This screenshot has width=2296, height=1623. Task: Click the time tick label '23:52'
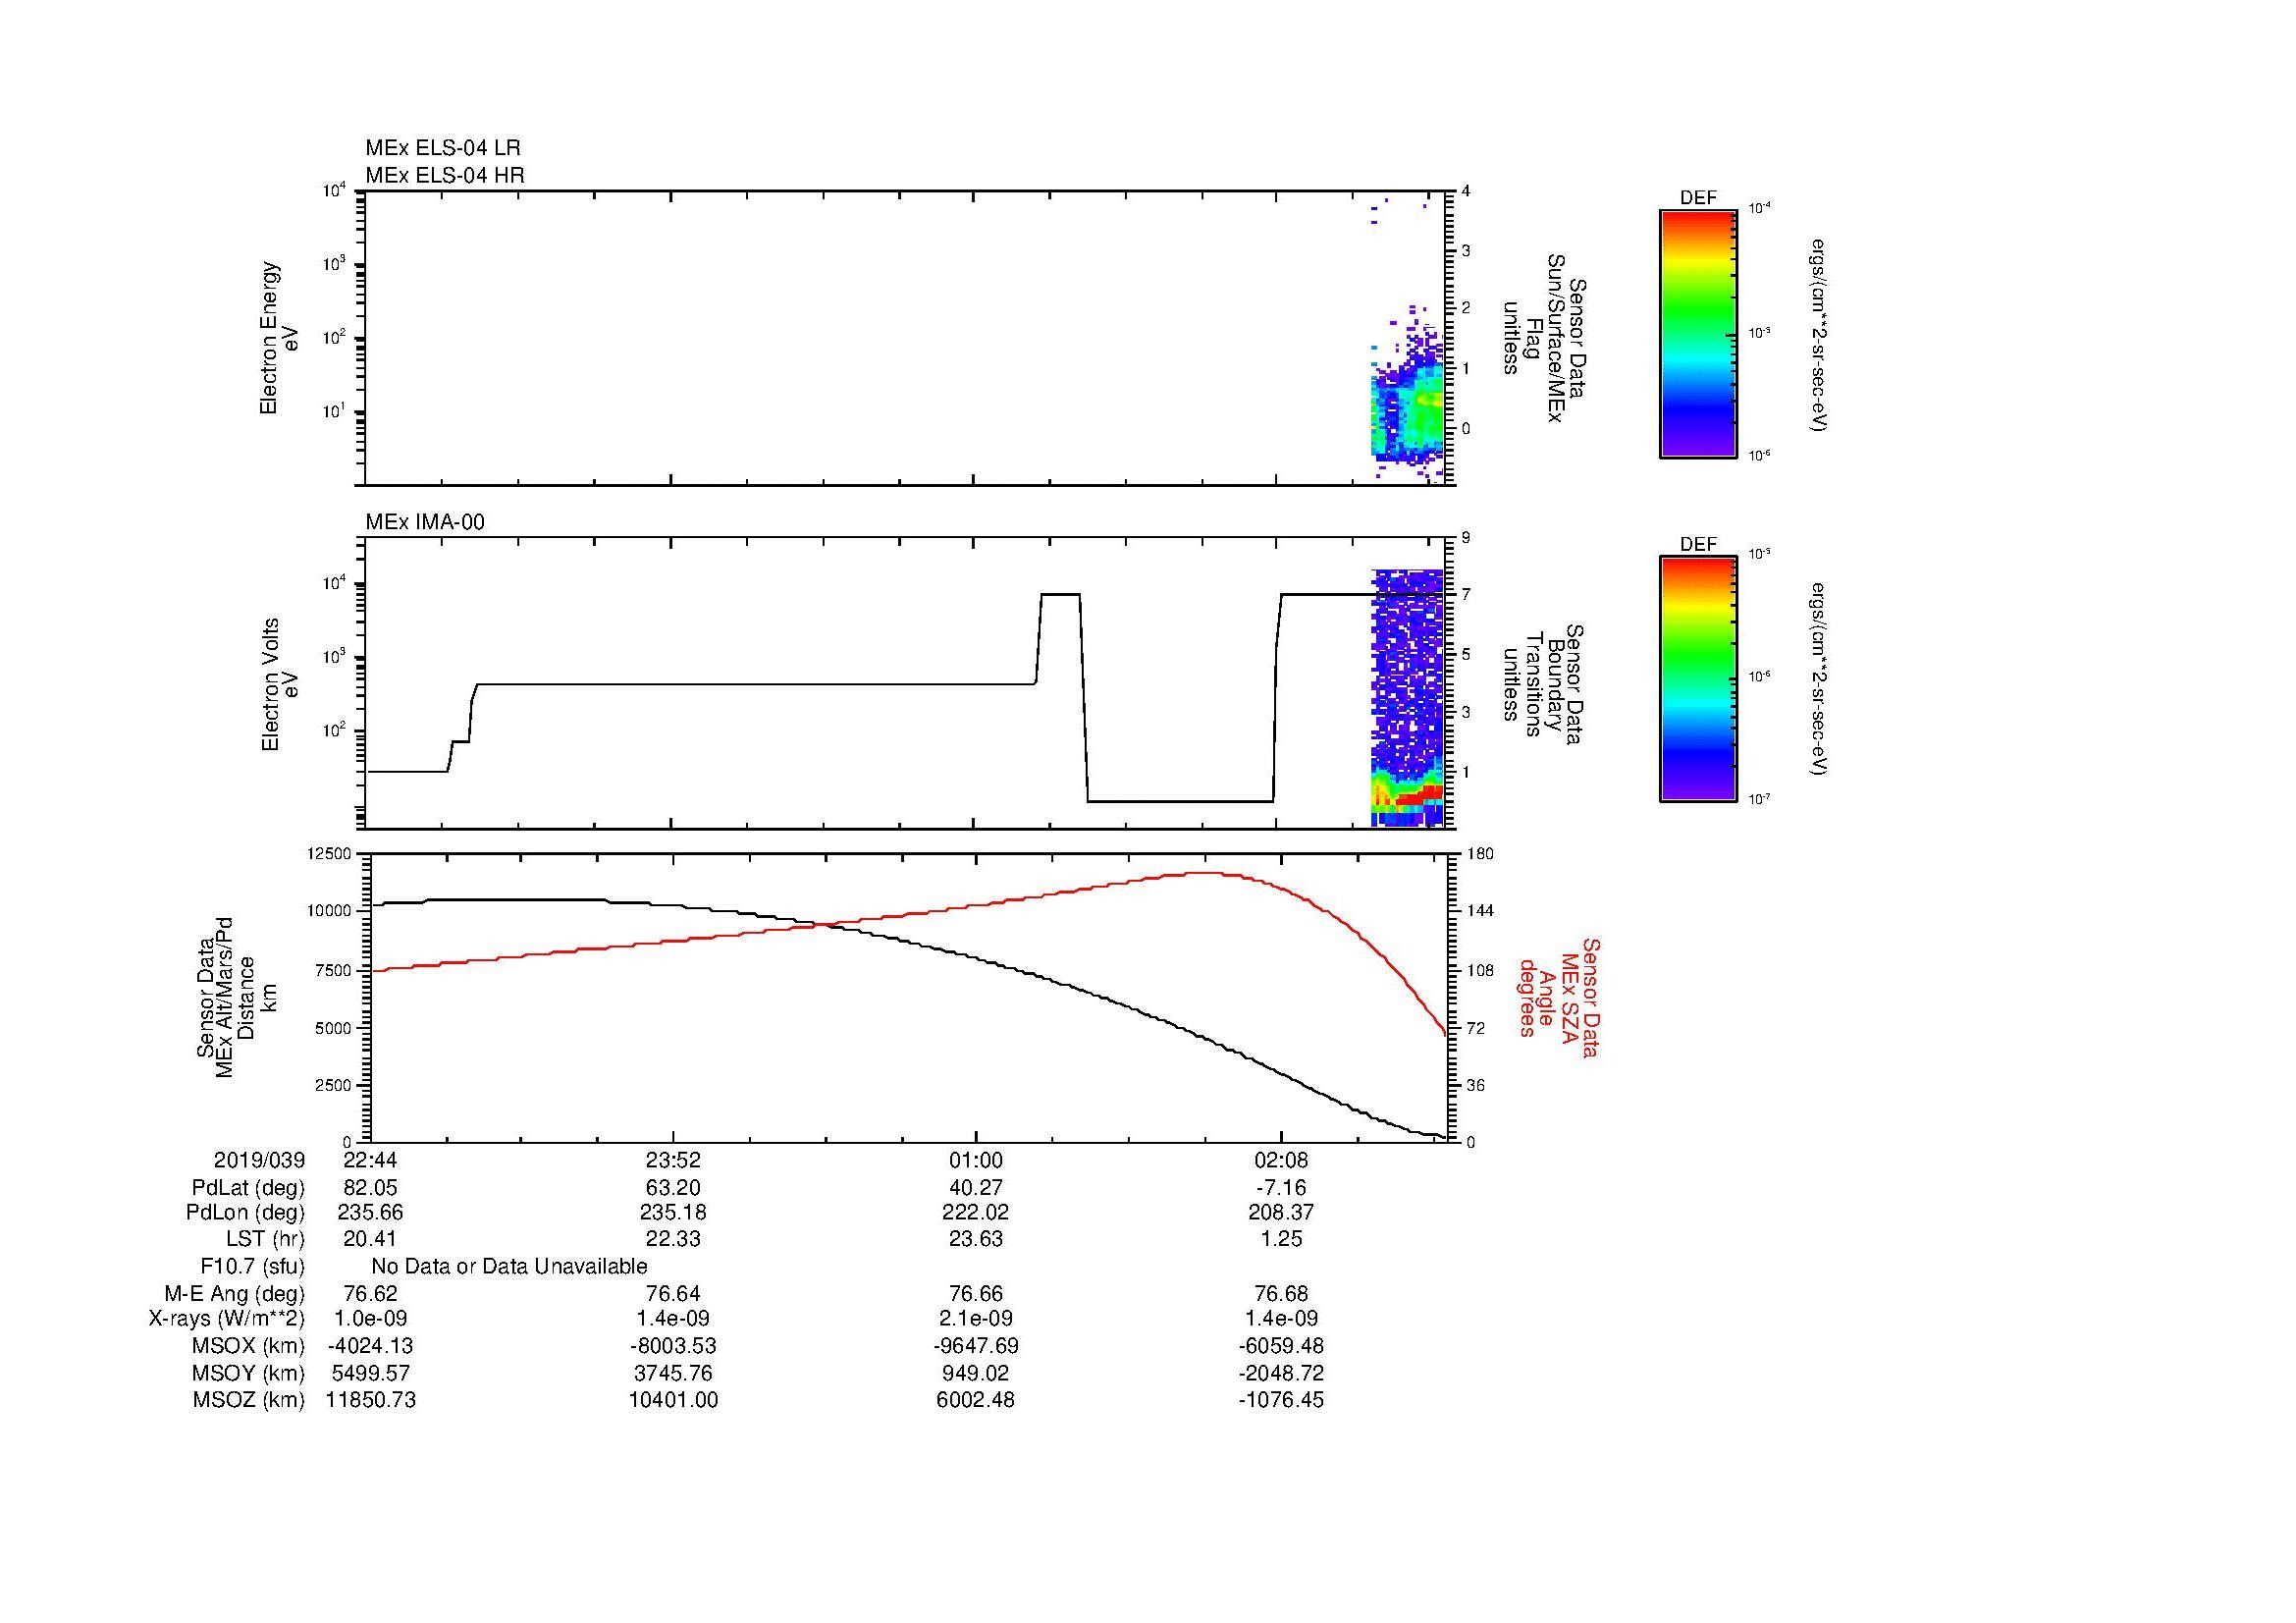(673, 1160)
